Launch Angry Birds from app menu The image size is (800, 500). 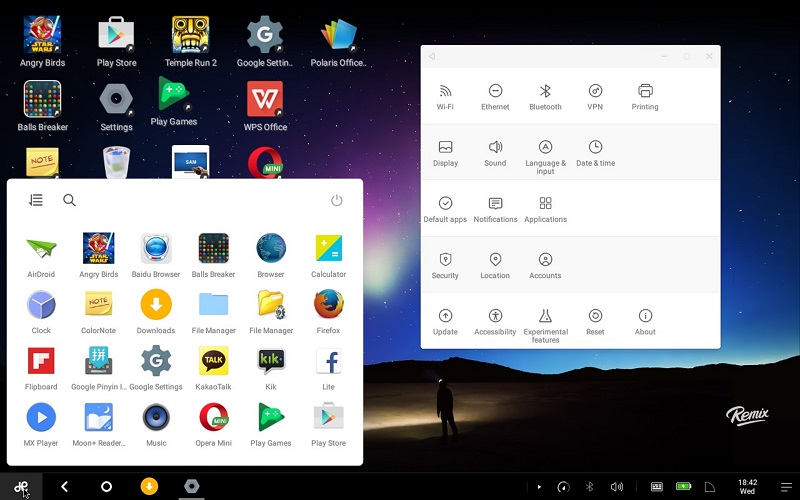click(98, 255)
